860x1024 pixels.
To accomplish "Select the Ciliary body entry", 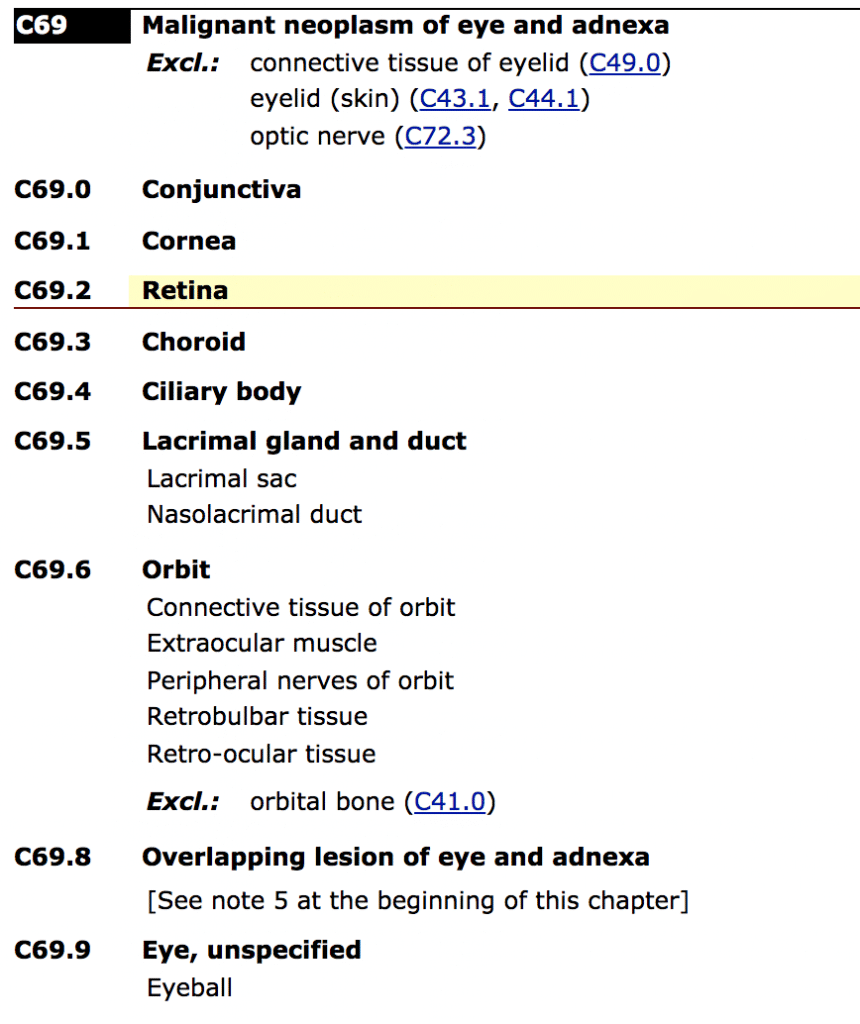I will [x=222, y=392].
